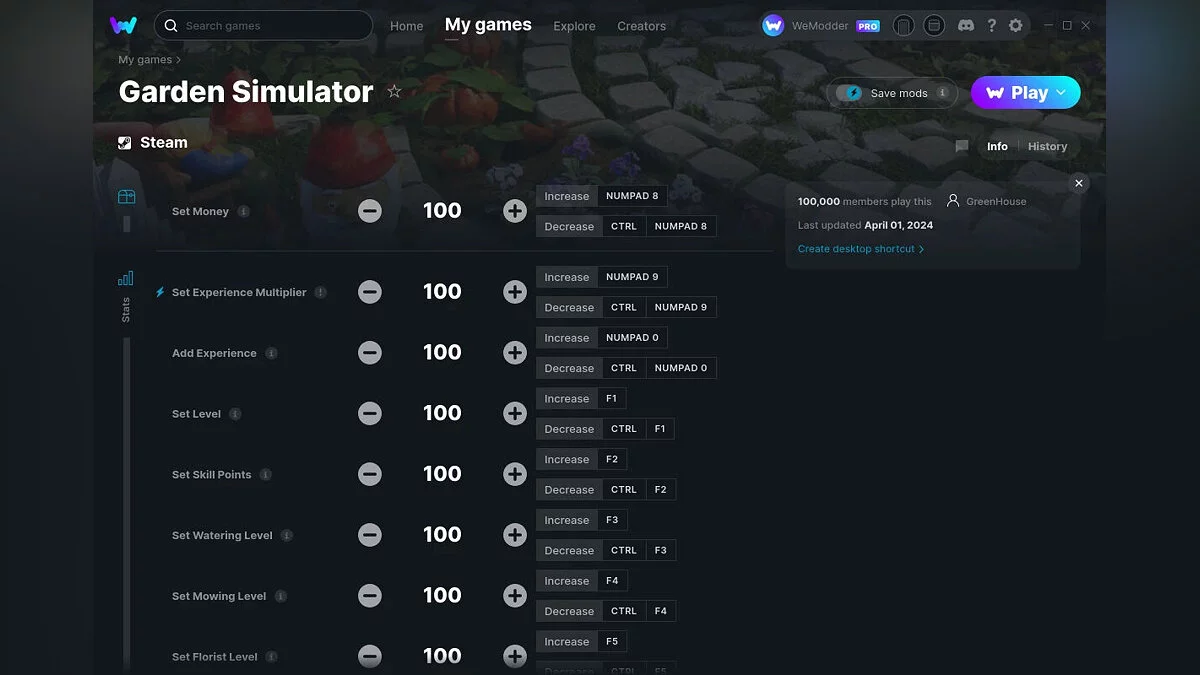The image size is (1200, 675).
Task: Open the Create desktop shortcut link
Action: click(858, 248)
